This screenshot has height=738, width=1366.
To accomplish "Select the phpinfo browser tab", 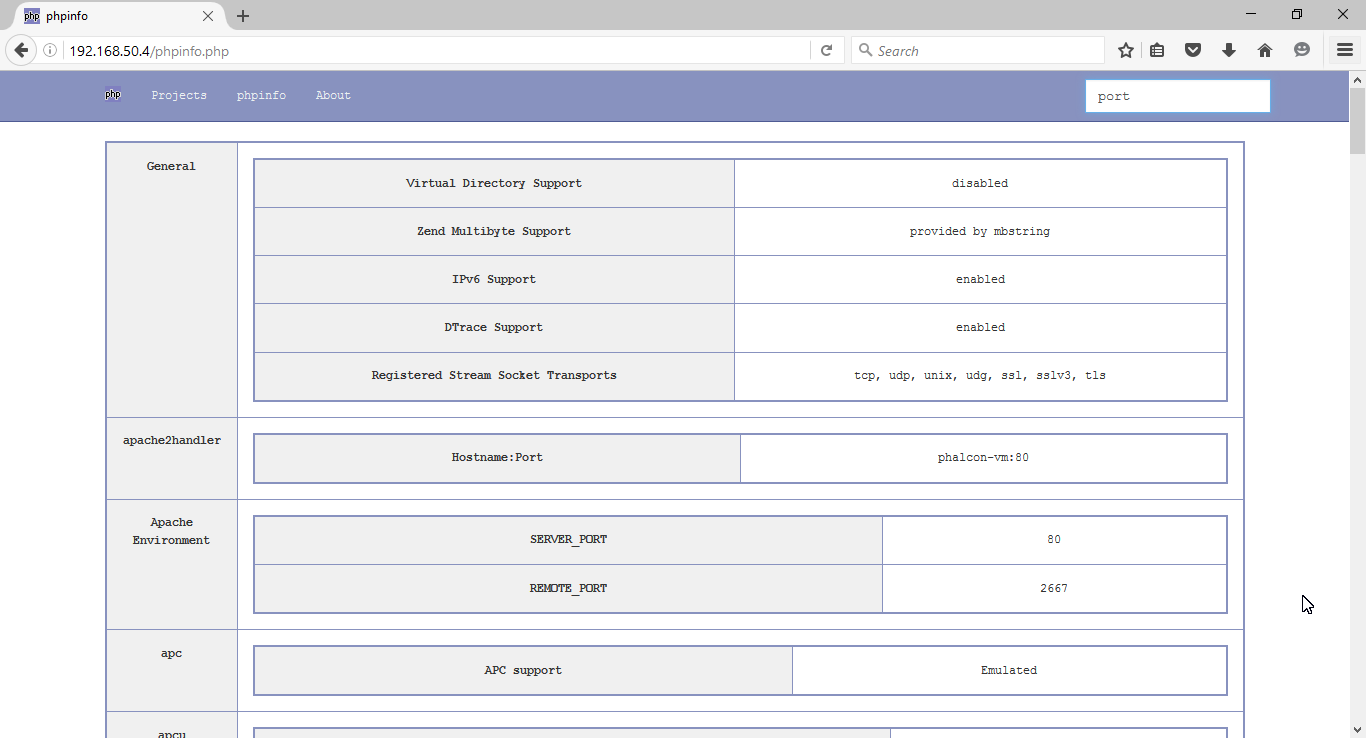I will [120, 16].
